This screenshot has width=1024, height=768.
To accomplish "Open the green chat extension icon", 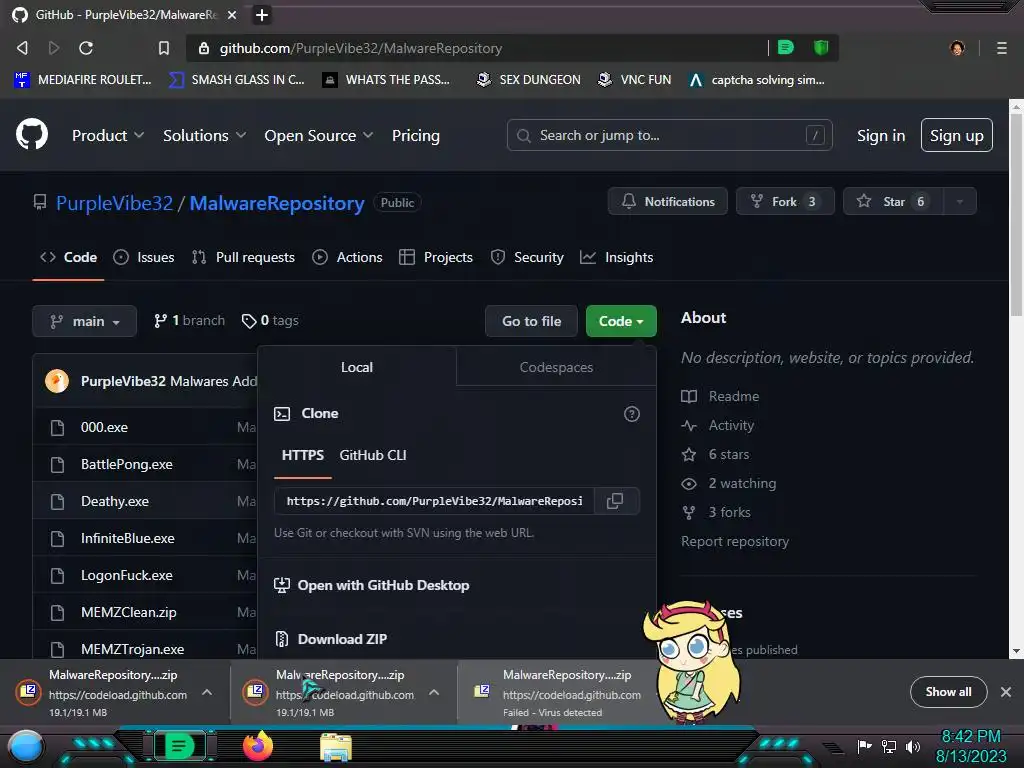I will pyautogui.click(x=786, y=47).
